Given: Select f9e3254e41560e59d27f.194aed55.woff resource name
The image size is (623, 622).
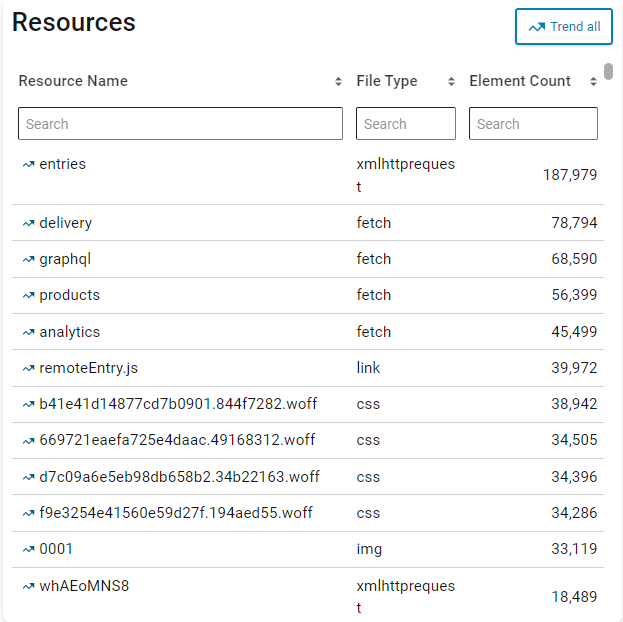Looking at the screenshot, I should click(x=176, y=513).
